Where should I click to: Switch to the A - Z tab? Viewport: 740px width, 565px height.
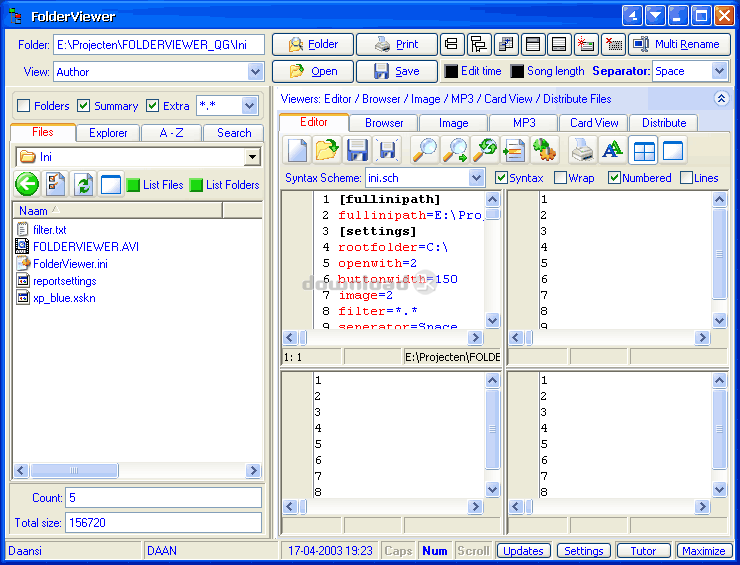click(x=171, y=133)
